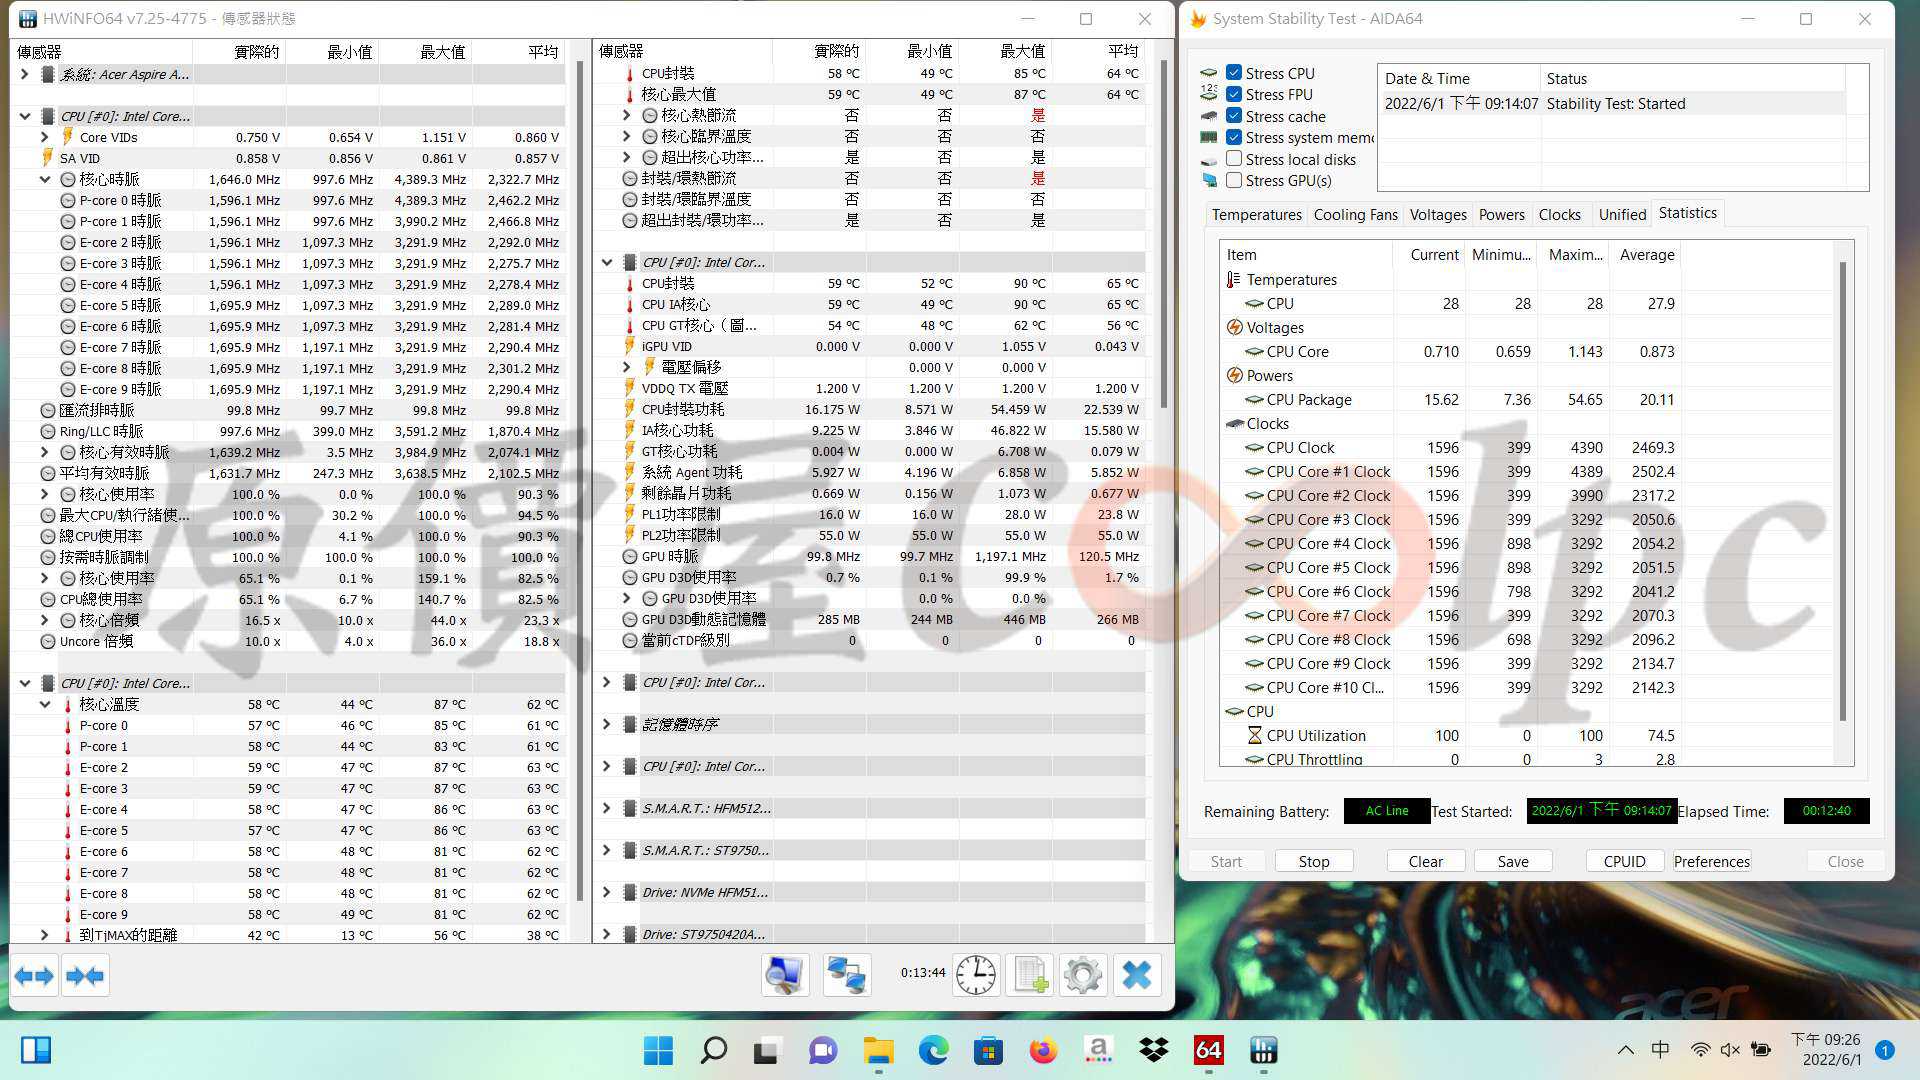Image resolution: width=1920 pixels, height=1080 pixels.
Task: Select the CPU封裝功耗 row
Action: pos(870,409)
